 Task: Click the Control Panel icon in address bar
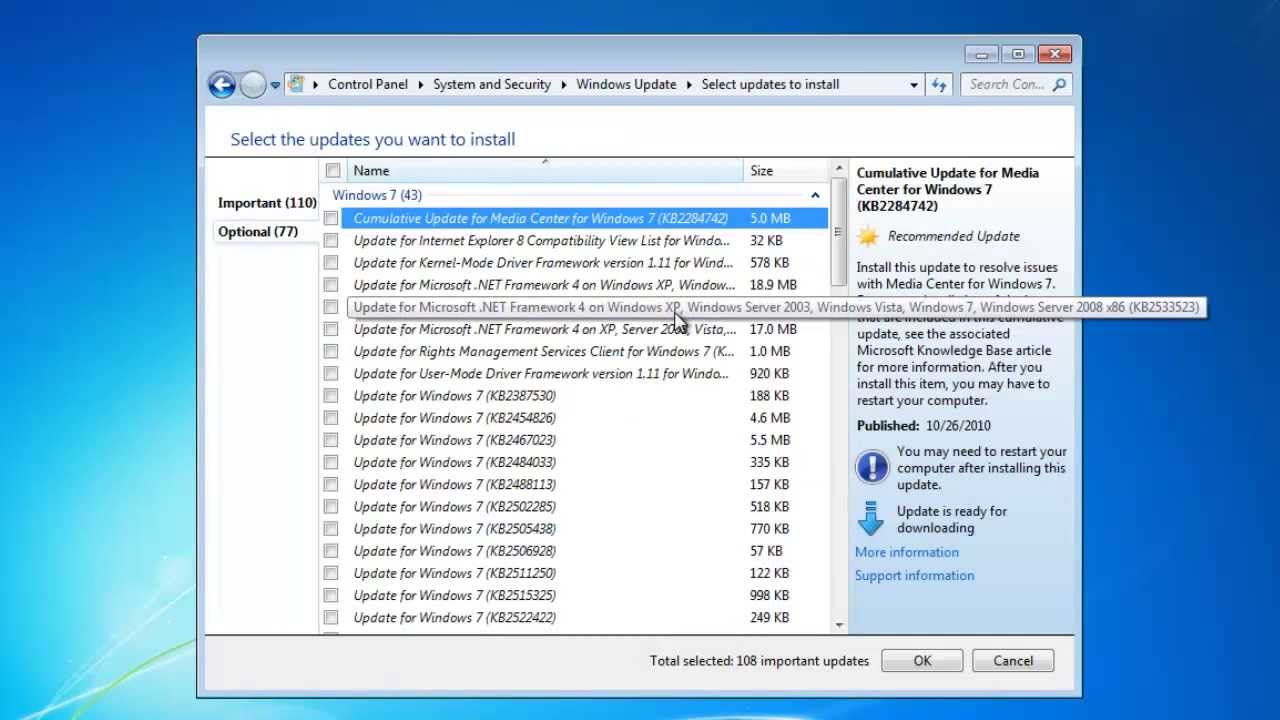[296, 84]
